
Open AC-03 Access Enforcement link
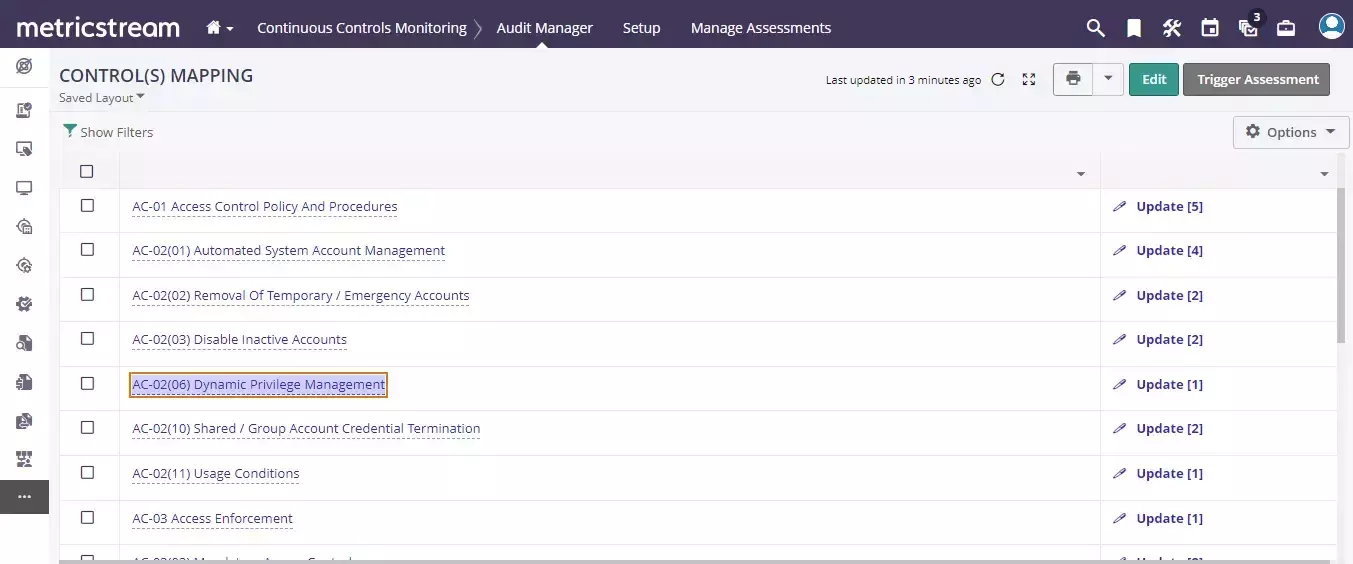point(213,519)
